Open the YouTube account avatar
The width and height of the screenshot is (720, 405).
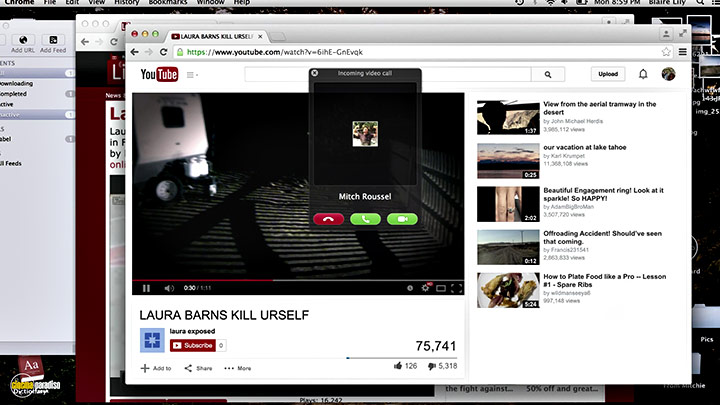point(669,74)
